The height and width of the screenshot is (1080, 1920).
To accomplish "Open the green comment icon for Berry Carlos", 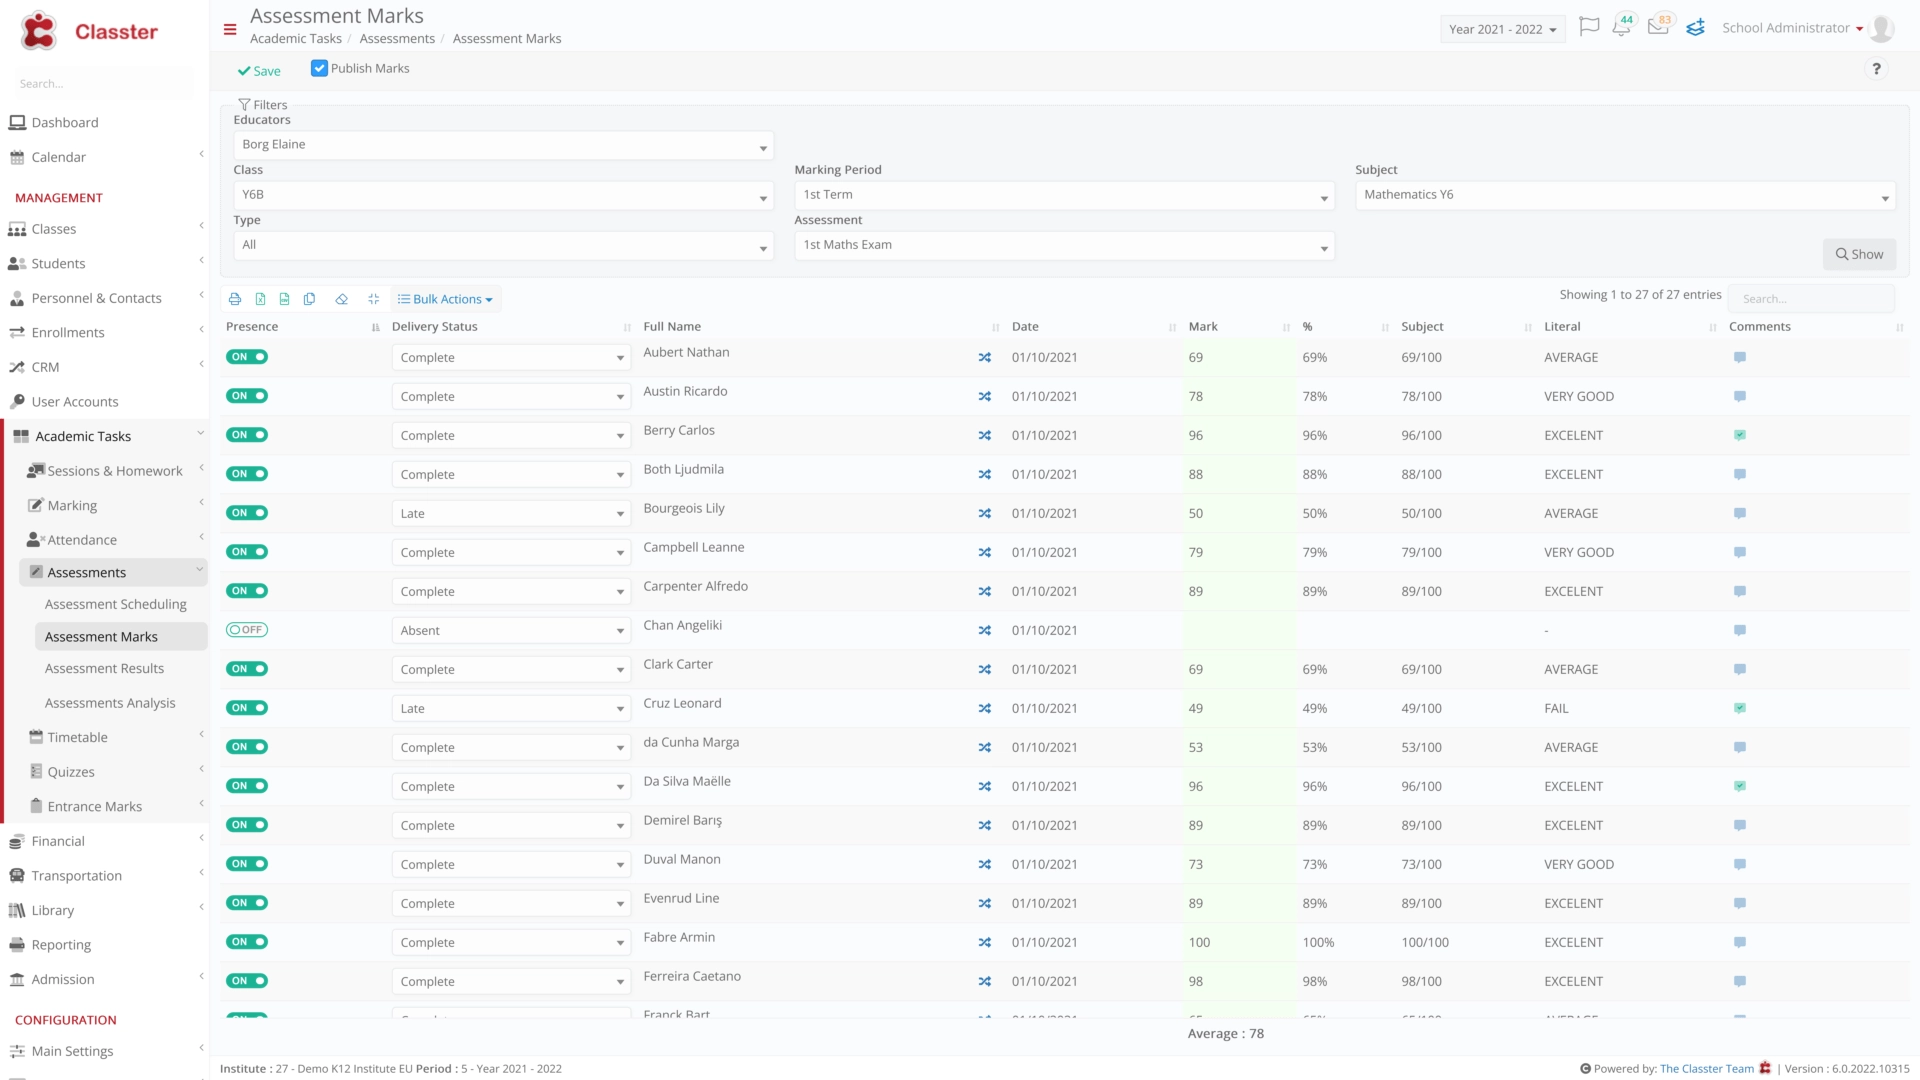I will (x=1740, y=436).
